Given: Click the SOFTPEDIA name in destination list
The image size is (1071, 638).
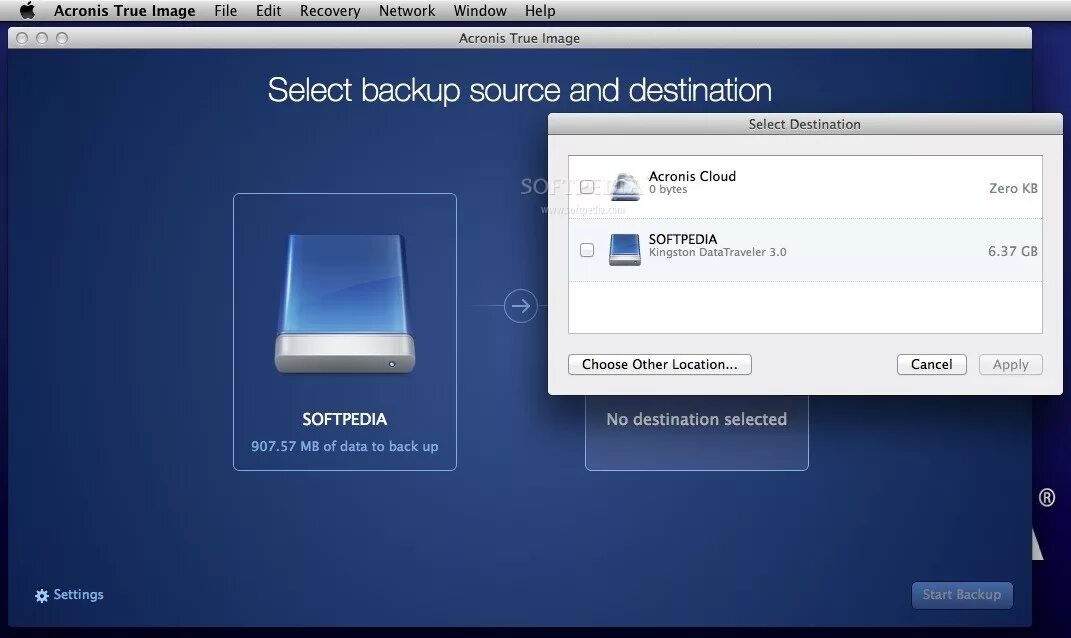Looking at the screenshot, I should pyautogui.click(x=683, y=239).
